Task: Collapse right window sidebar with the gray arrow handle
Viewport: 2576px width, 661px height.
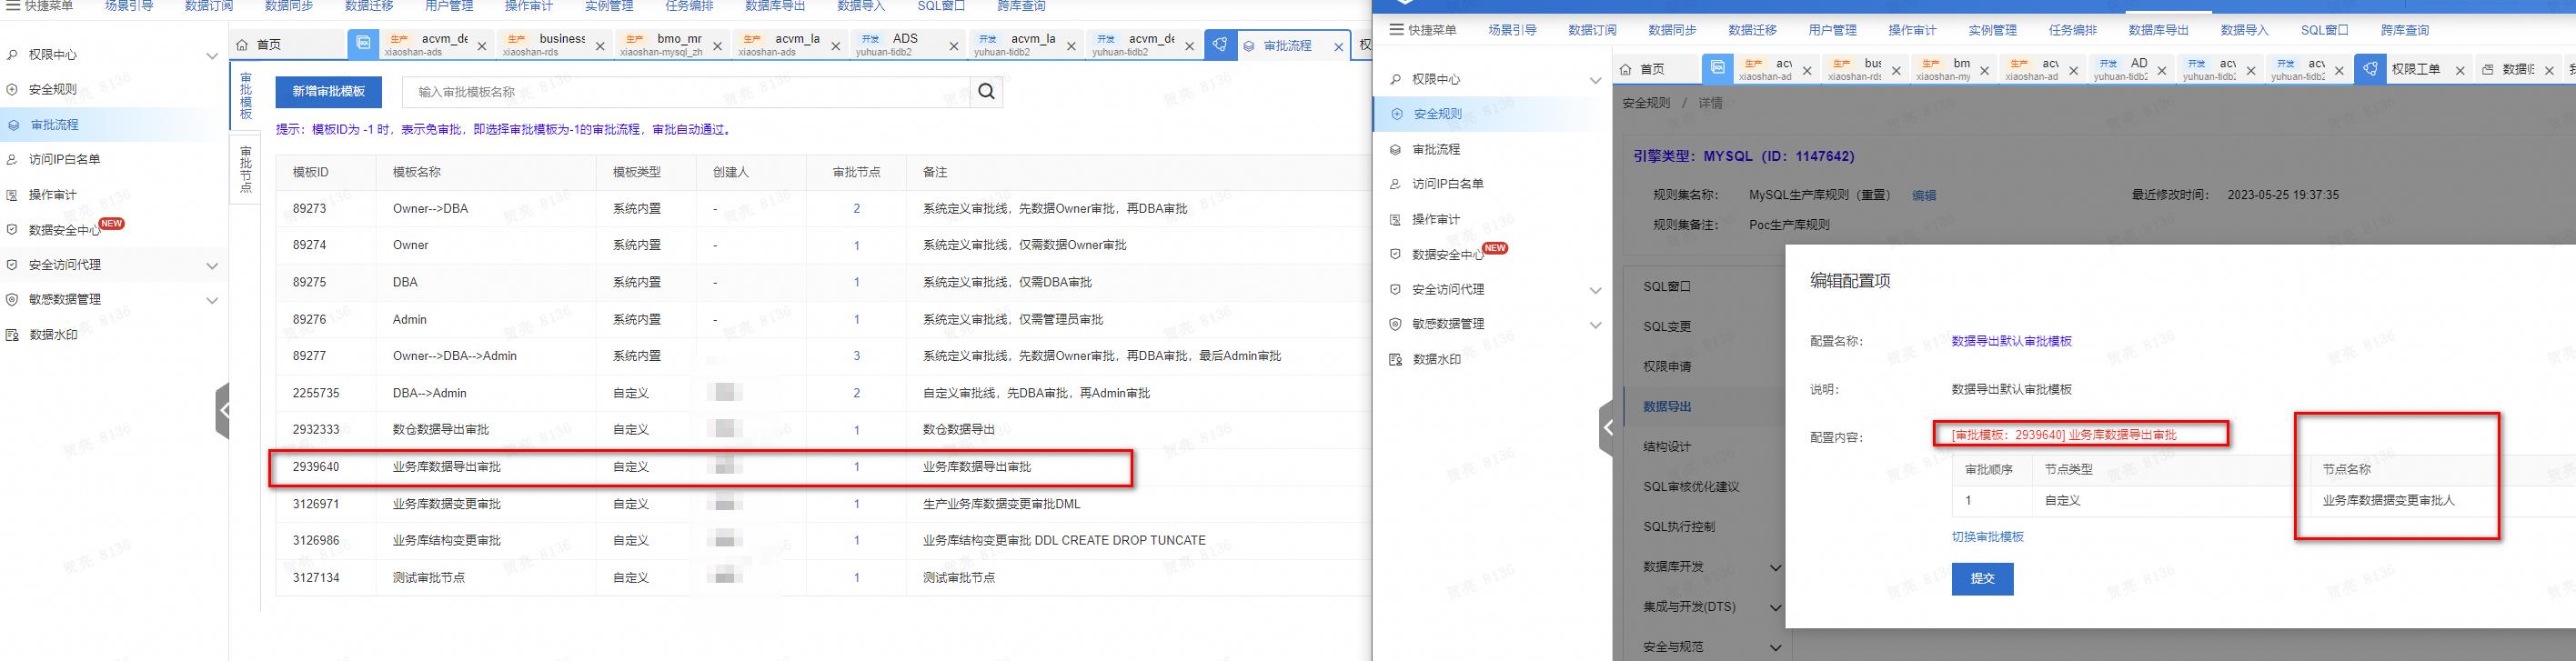Action: point(1606,428)
